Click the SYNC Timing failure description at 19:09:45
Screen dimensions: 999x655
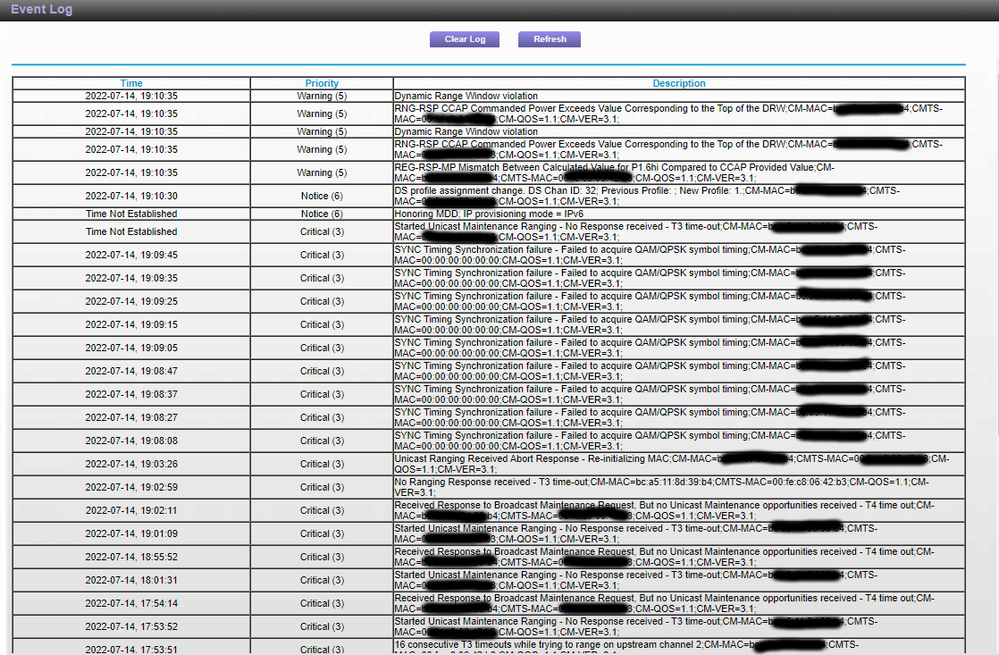pos(650,255)
